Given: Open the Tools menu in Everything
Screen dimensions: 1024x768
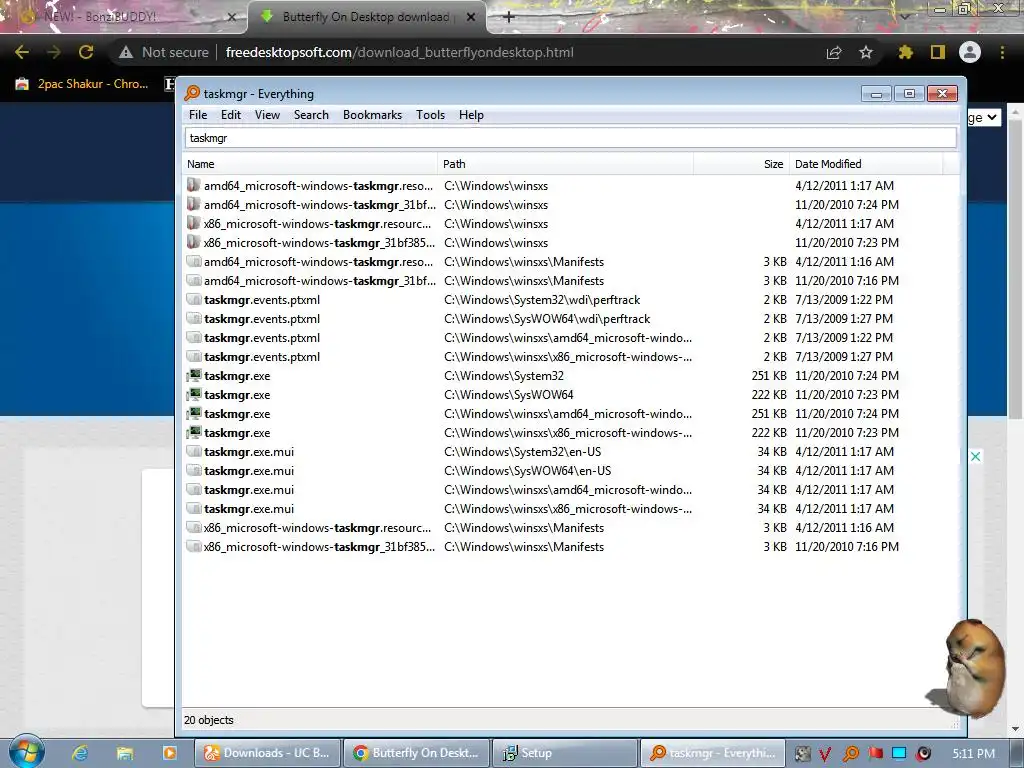Looking at the screenshot, I should tap(430, 115).
